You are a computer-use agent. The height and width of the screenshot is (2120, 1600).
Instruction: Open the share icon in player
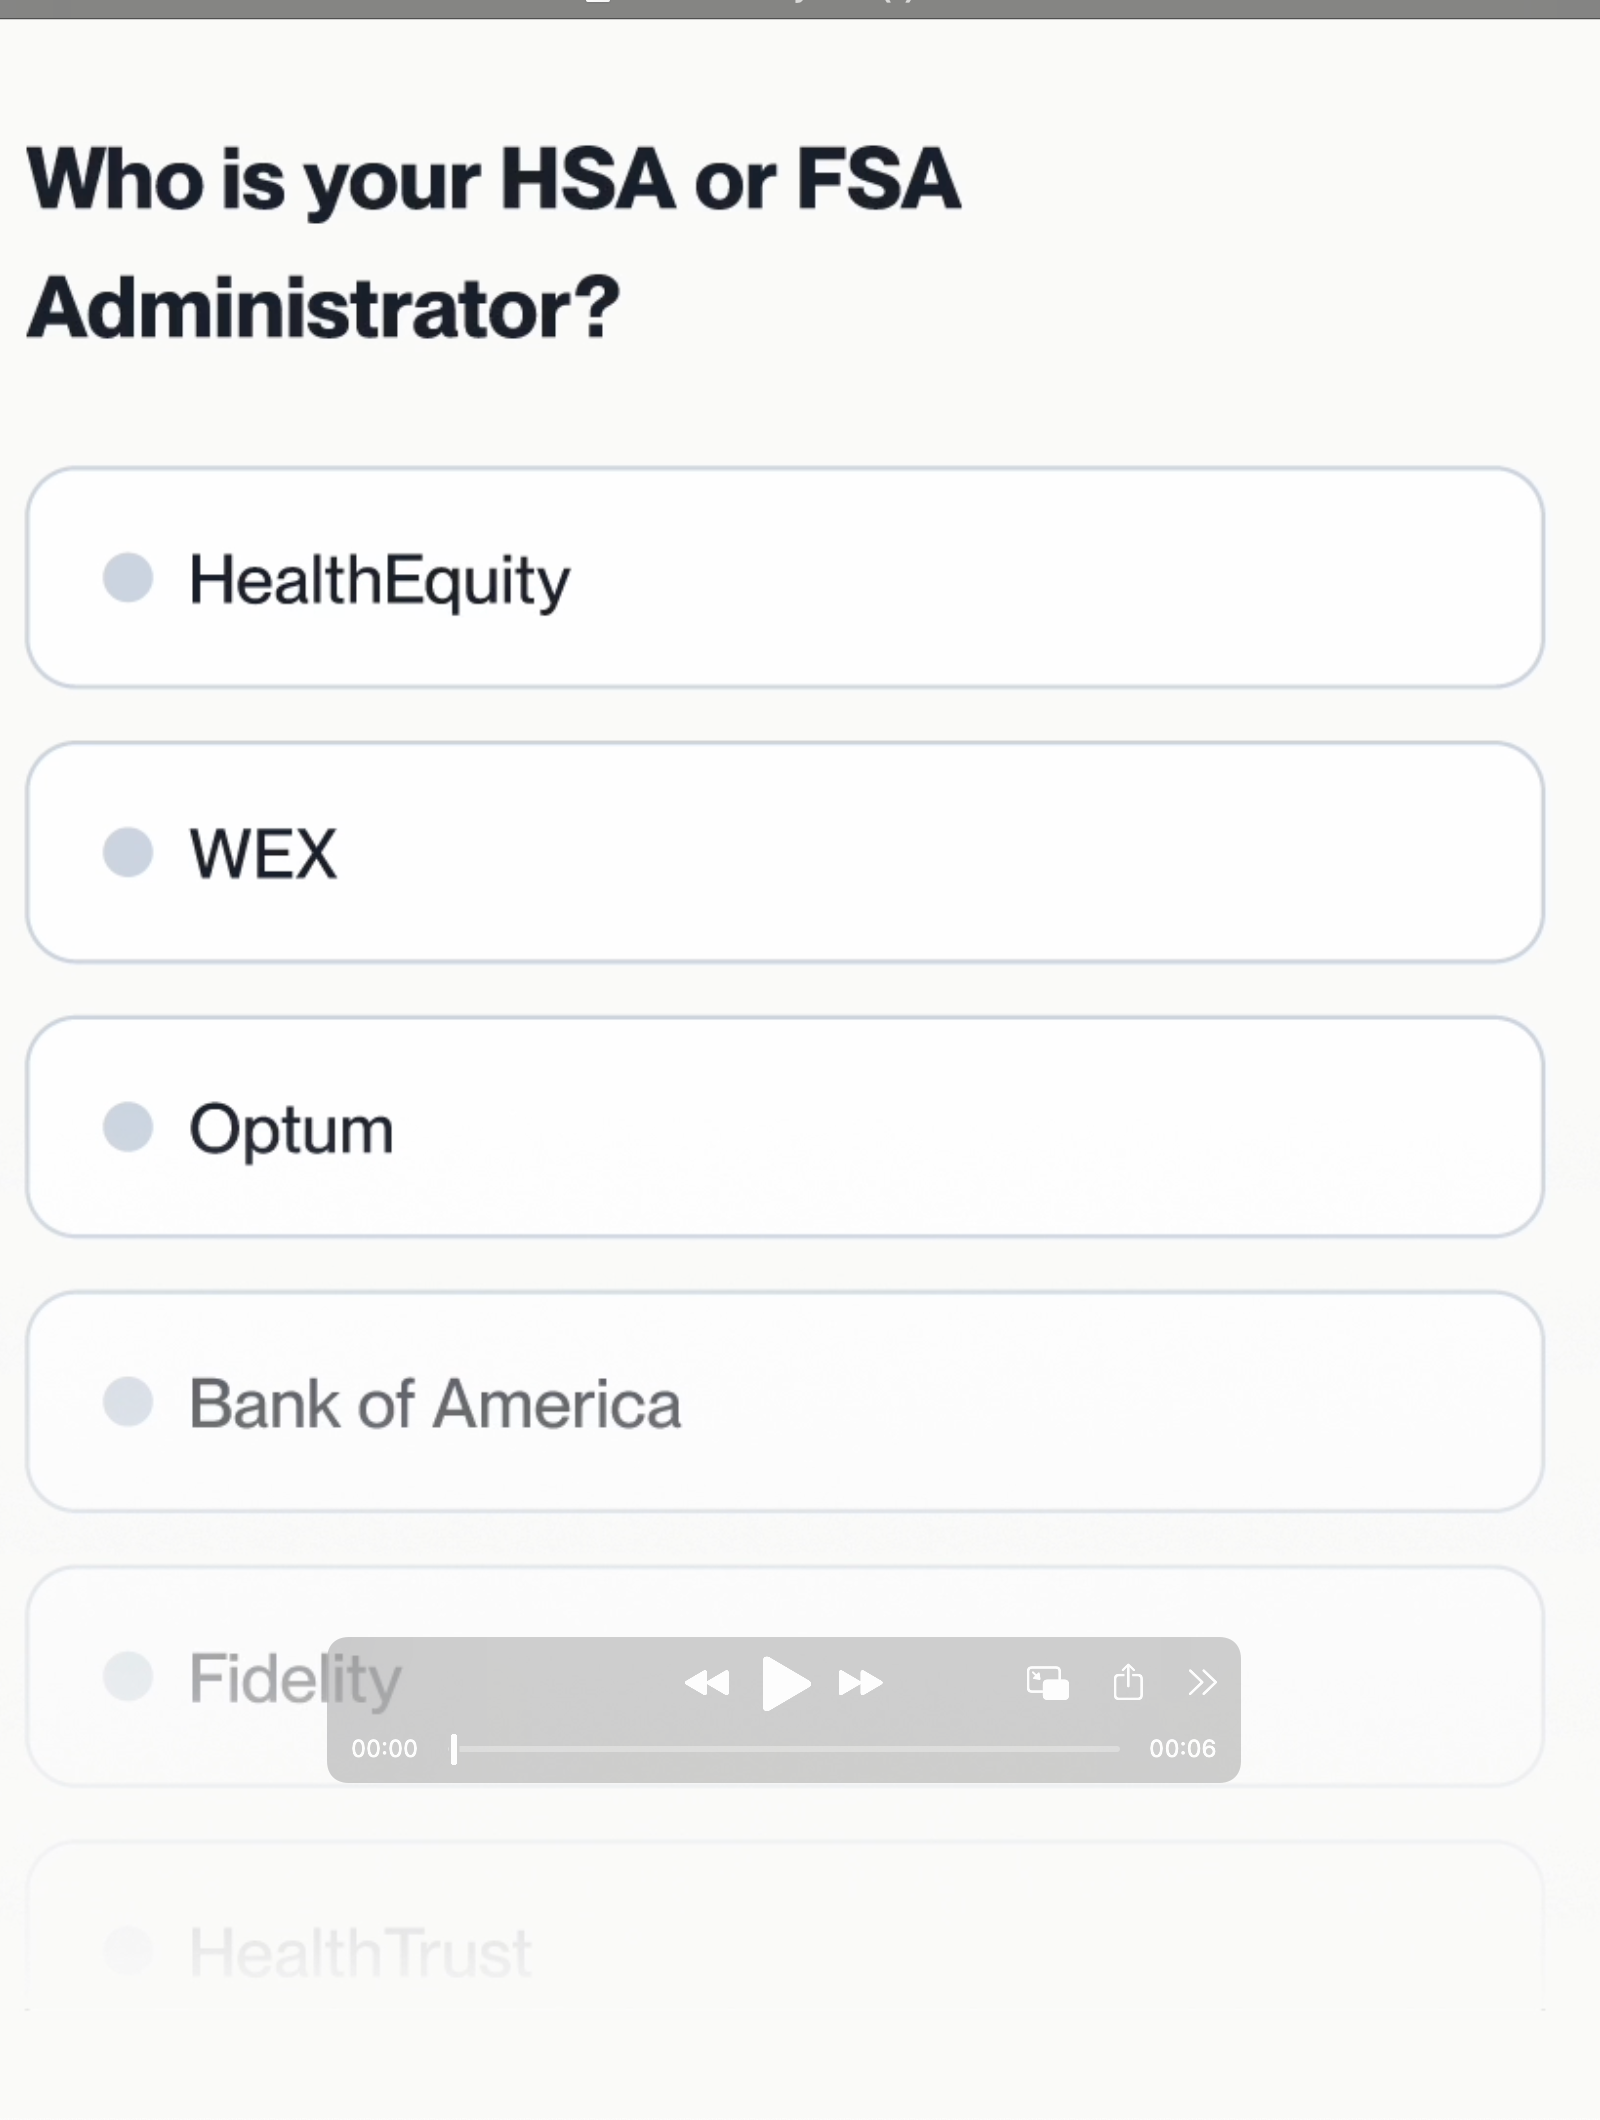click(x=1128, y=1681)
